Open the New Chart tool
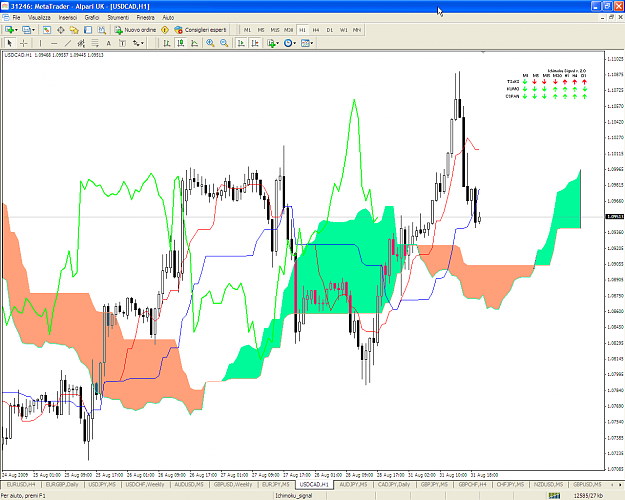 pyautogui.click(x=9, y=30)
